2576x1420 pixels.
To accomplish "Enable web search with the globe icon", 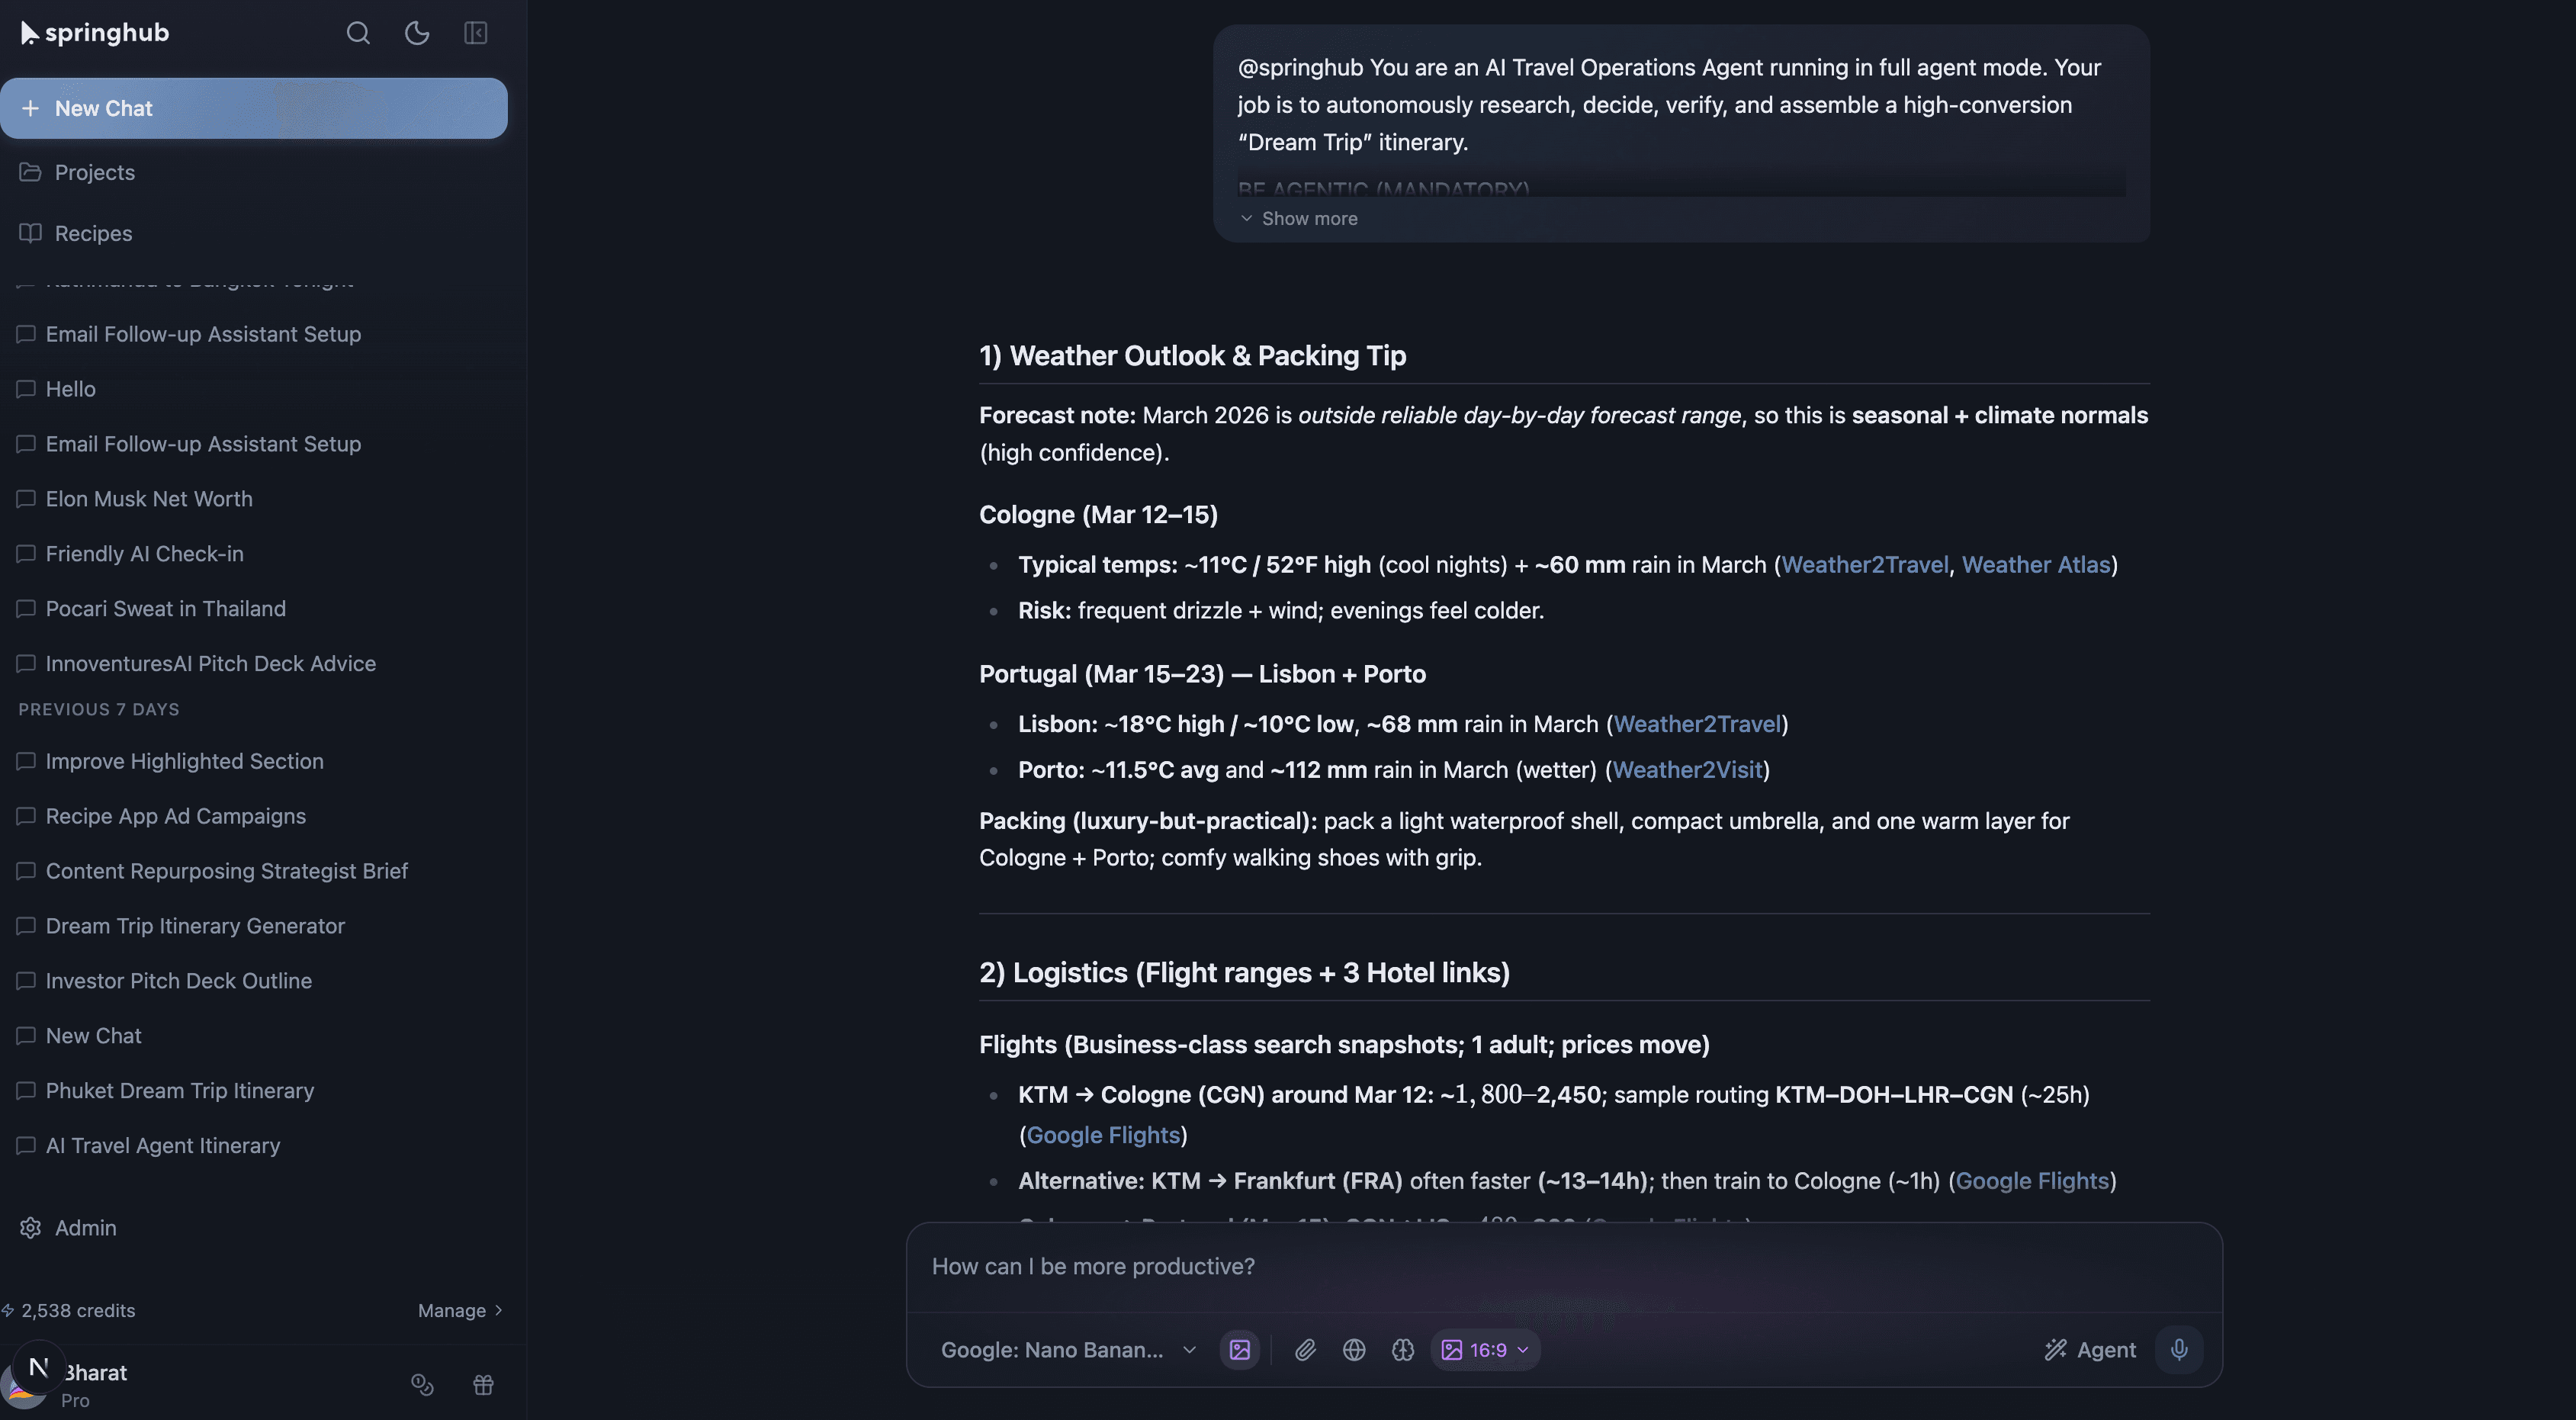I will tap(1355, 1349).
